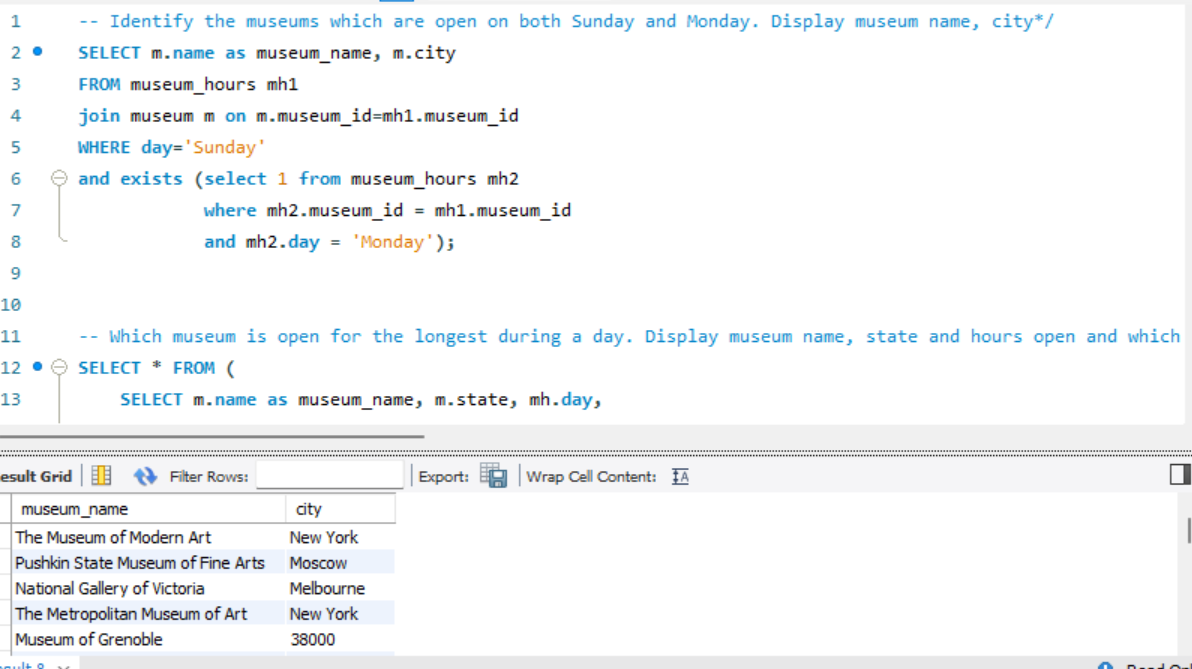1192x669 pixels.
Task: Collapse the SELECT block fold on line 12
Action: 59,367
